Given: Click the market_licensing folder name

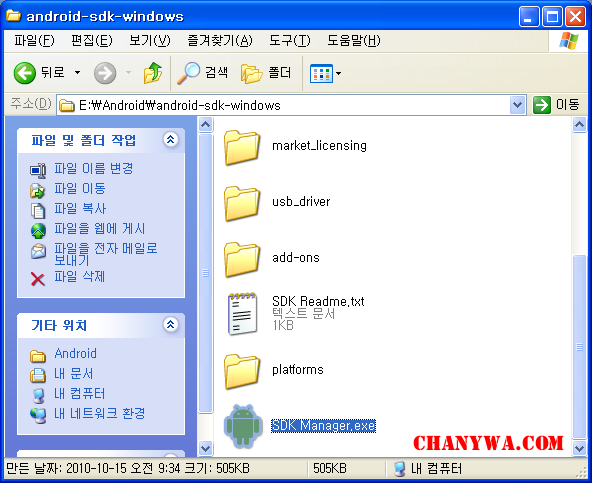Looking at the screenshot, I should click(319, 145).
